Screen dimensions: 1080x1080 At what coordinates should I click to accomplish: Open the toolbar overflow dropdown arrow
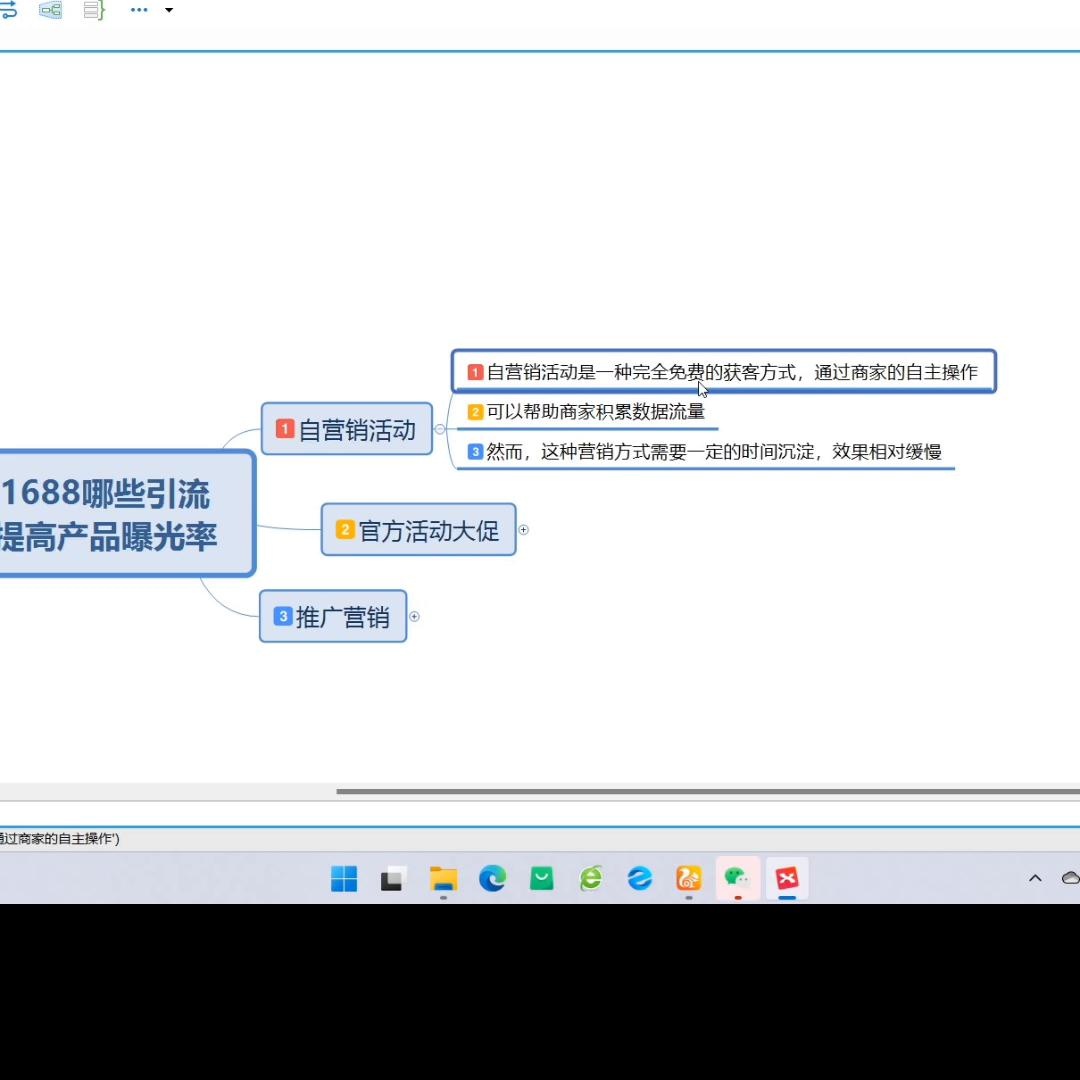point(169,10)
